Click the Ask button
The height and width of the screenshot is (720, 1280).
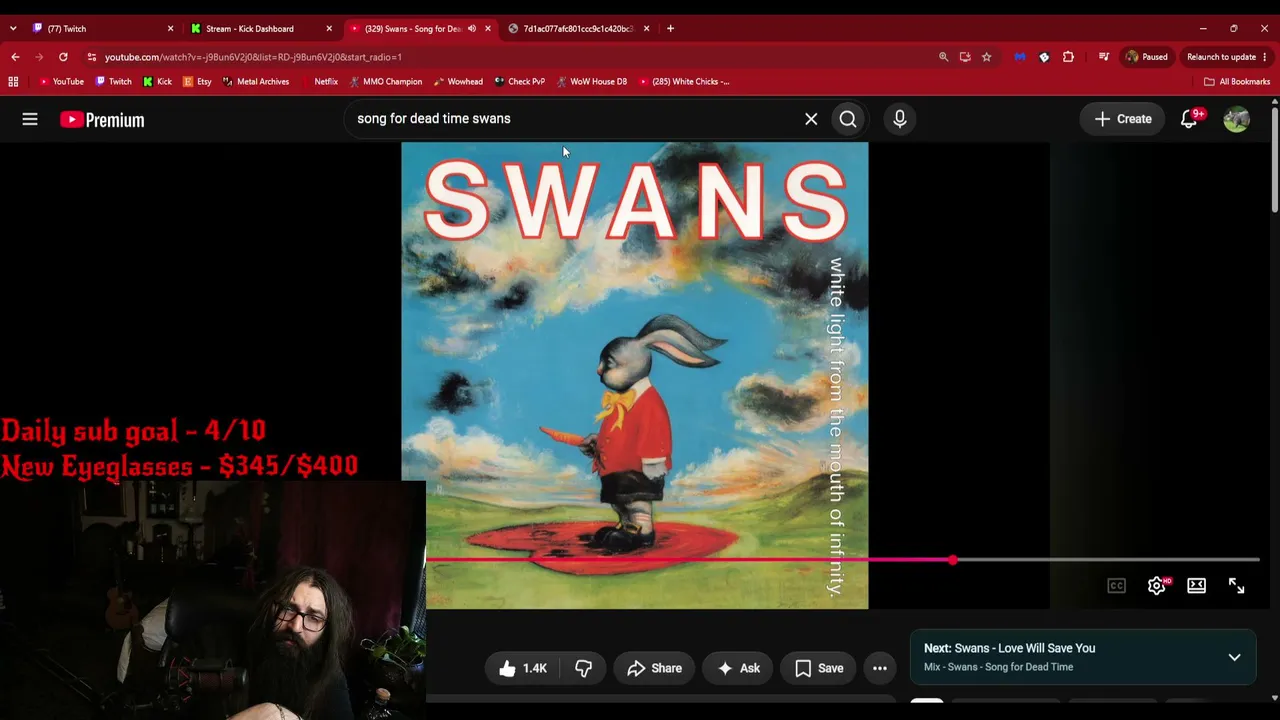click(738, 668)
